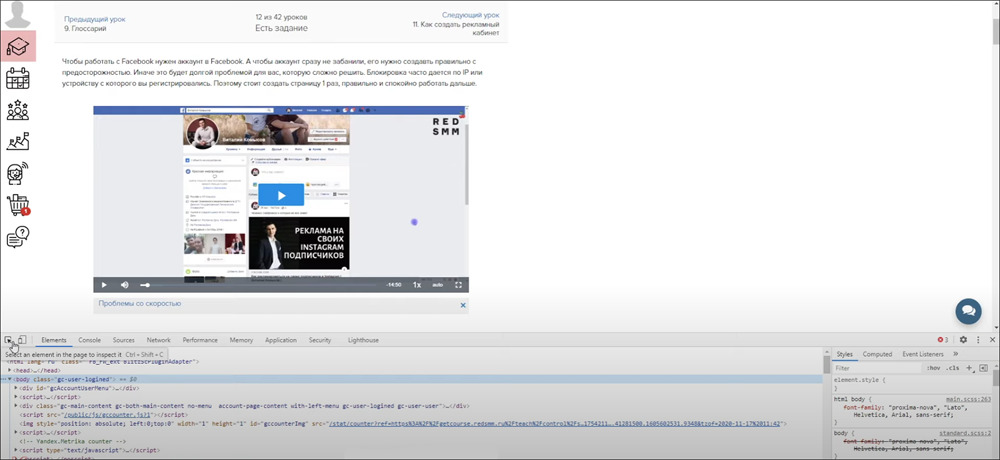The image size is (1000, 460).
Task: Toggle the computed styles sidebar pane icon
Action: [983, 367]
